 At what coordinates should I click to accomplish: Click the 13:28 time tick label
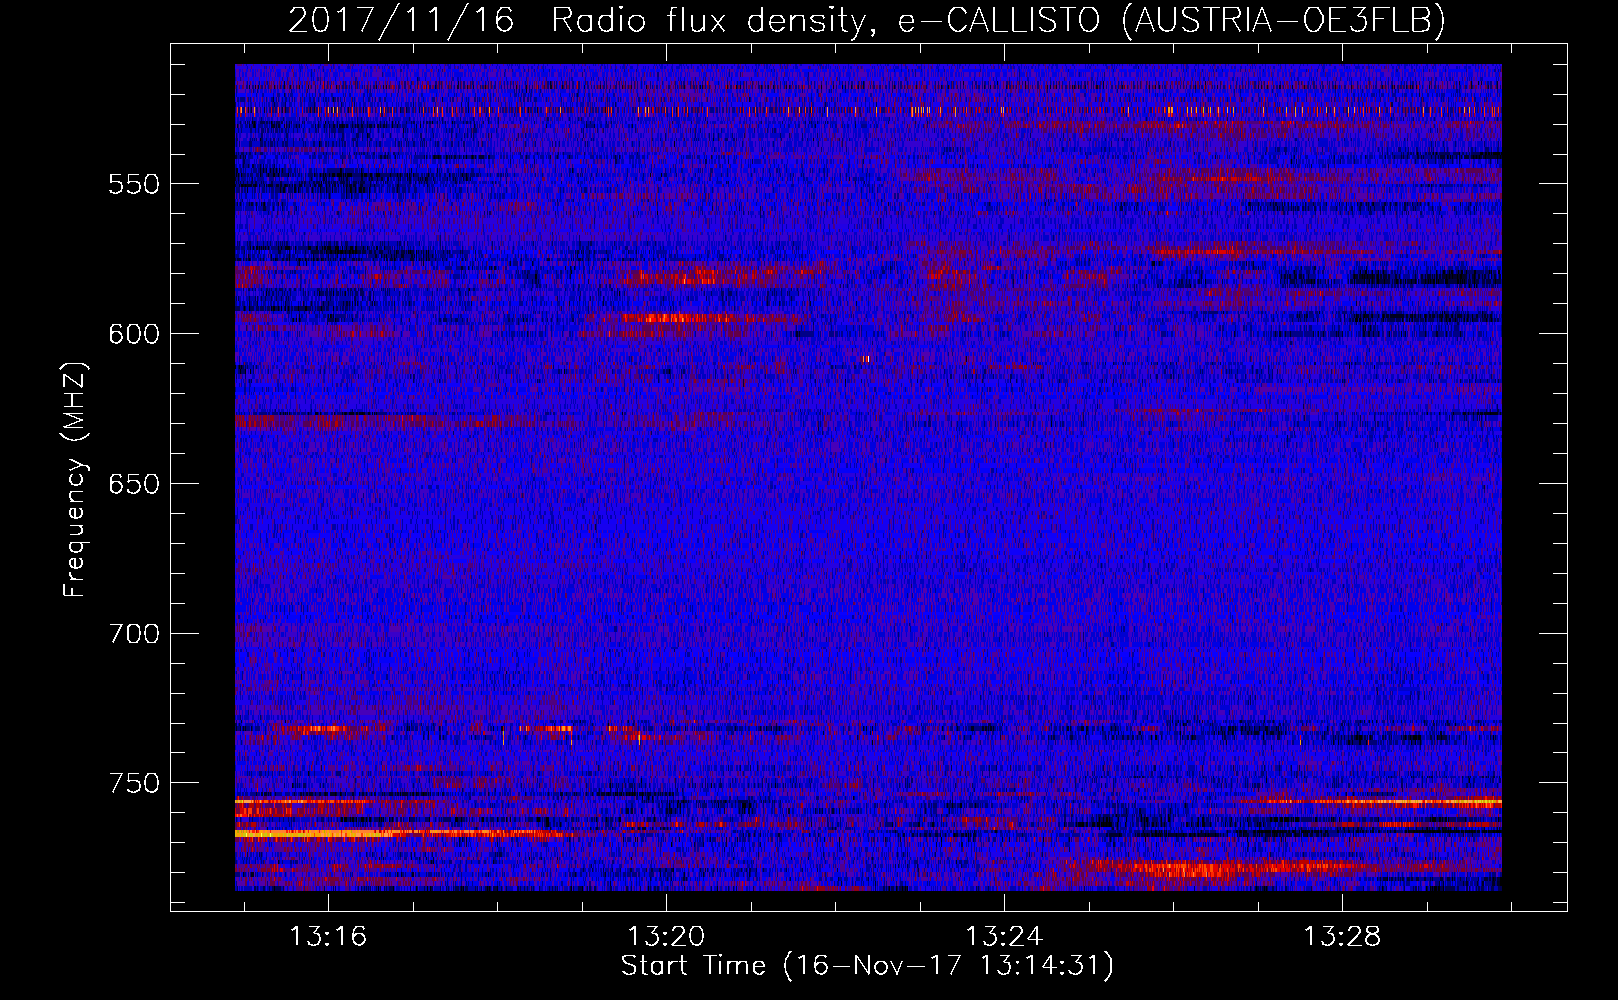pos(1342,936)
